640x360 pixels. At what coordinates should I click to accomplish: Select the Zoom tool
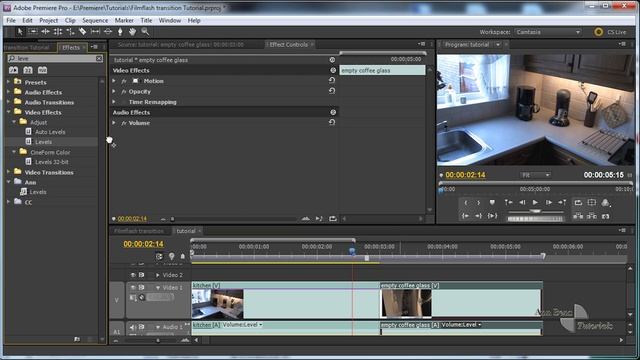[x=145, y=32]
